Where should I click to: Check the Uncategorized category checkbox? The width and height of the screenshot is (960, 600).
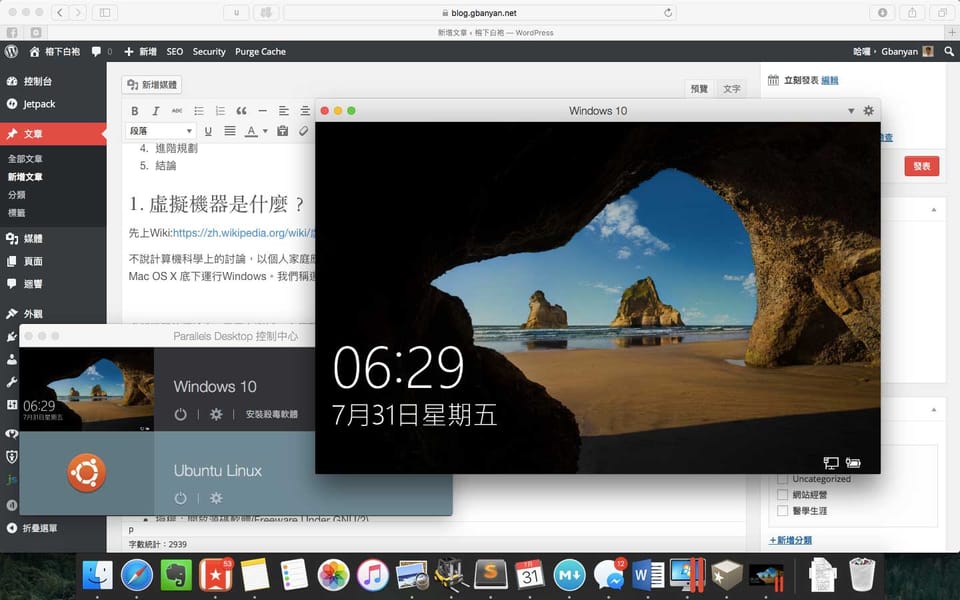tap(782, 479)
